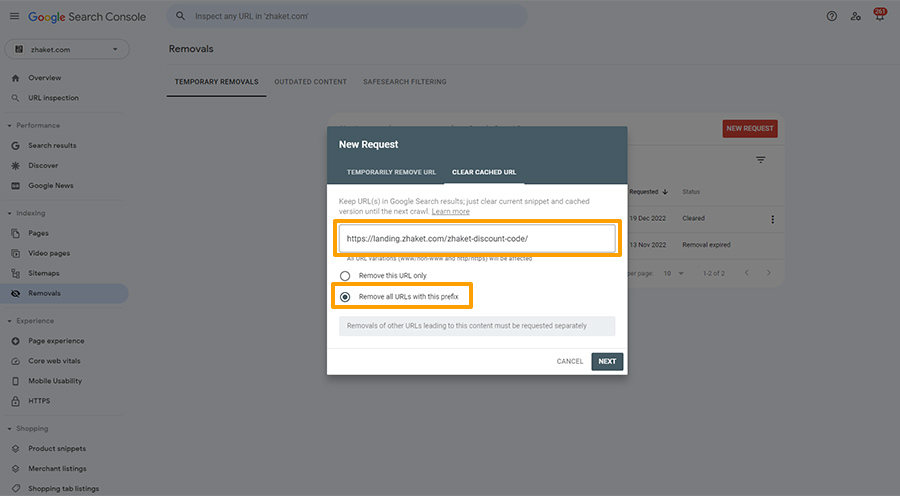Click the Core web vitals icon
900x496 pixels.
pyautogui.click(x=15, y=361)
